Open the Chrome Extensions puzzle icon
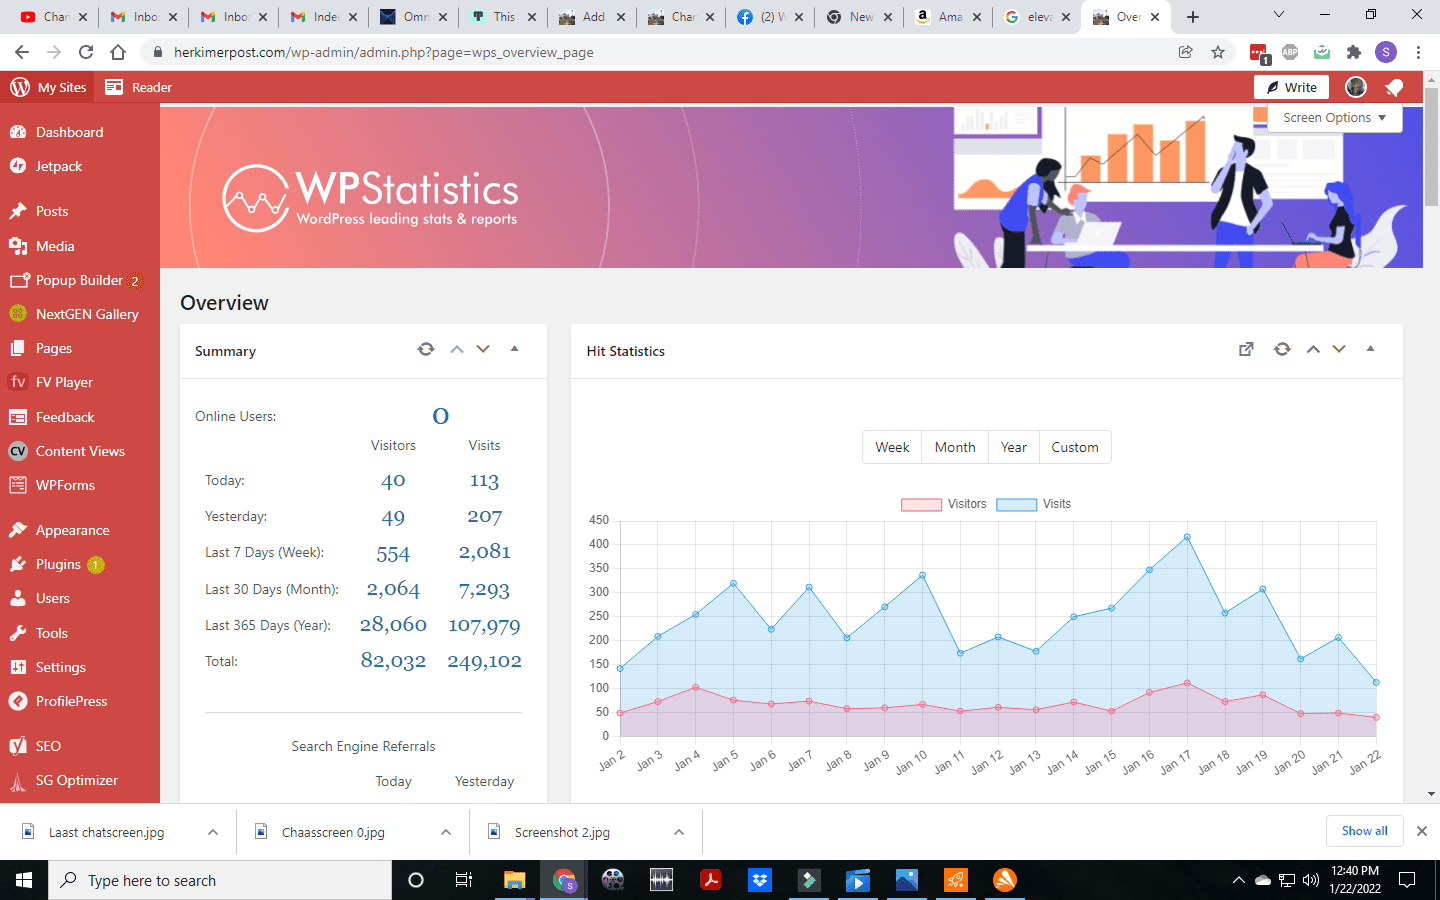Viewport: 1440px width, 900px height. tap(1354, 52)
